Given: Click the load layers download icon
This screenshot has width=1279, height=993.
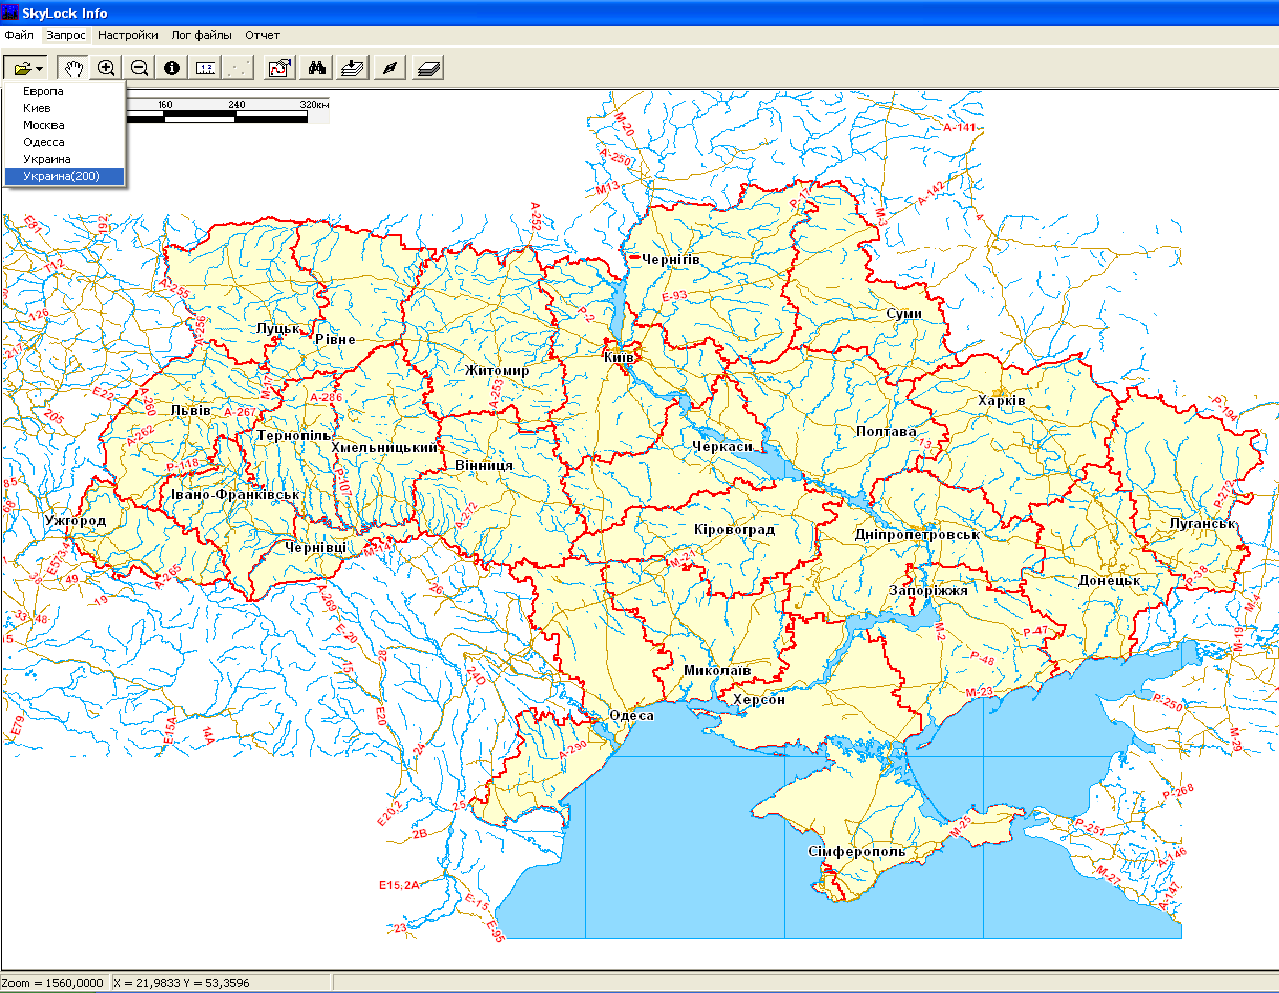Looking at the screenshot, I should point(353,68).
